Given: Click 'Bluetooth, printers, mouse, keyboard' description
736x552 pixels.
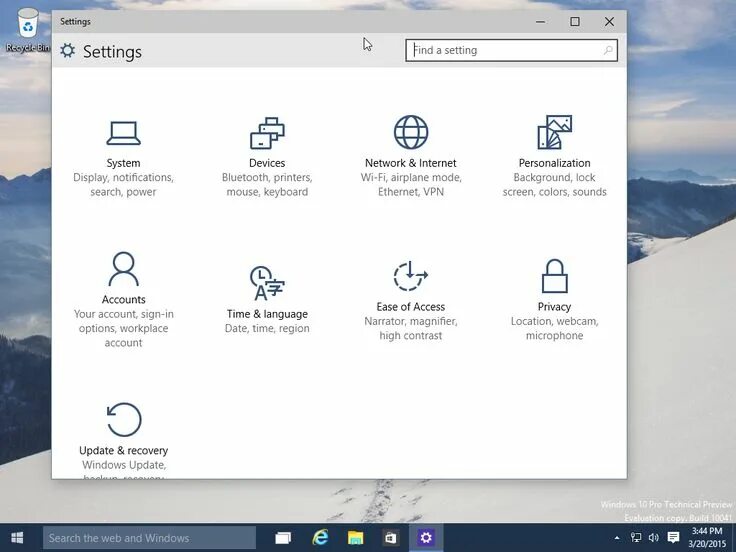Looking at the screenshot, I should click(267, 184).
